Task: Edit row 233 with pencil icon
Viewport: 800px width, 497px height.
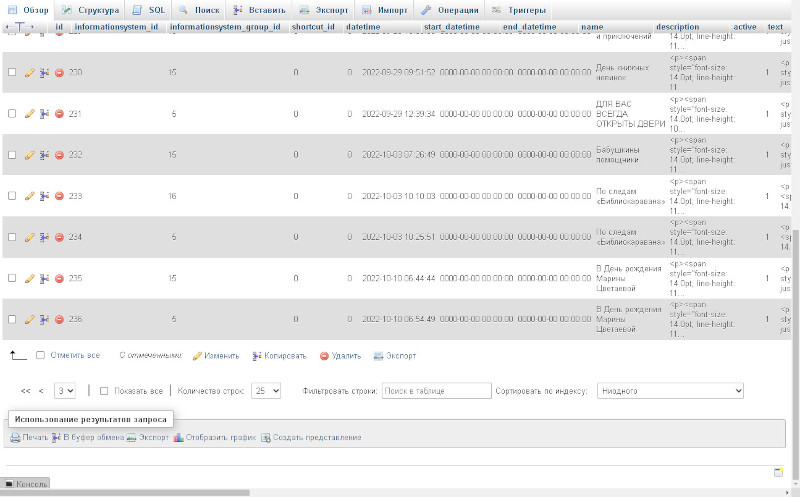Action: (30, 196)
